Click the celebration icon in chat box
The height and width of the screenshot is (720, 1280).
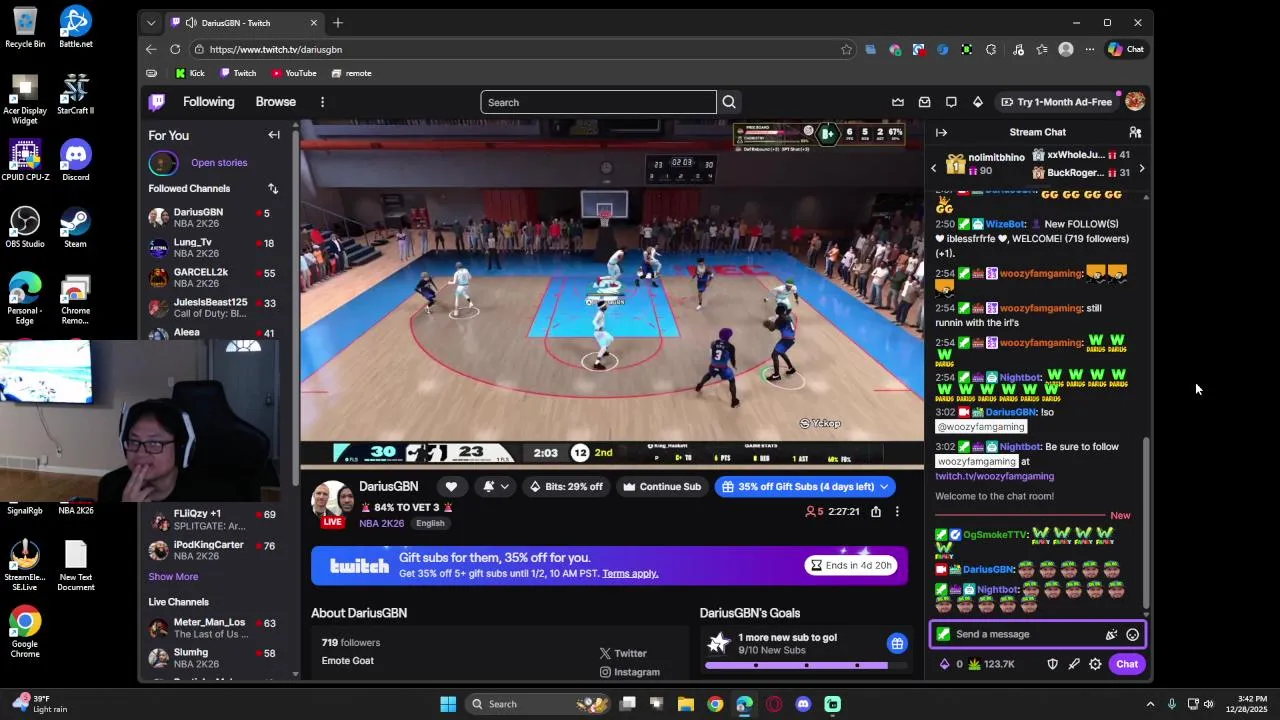click(1110, 634)
